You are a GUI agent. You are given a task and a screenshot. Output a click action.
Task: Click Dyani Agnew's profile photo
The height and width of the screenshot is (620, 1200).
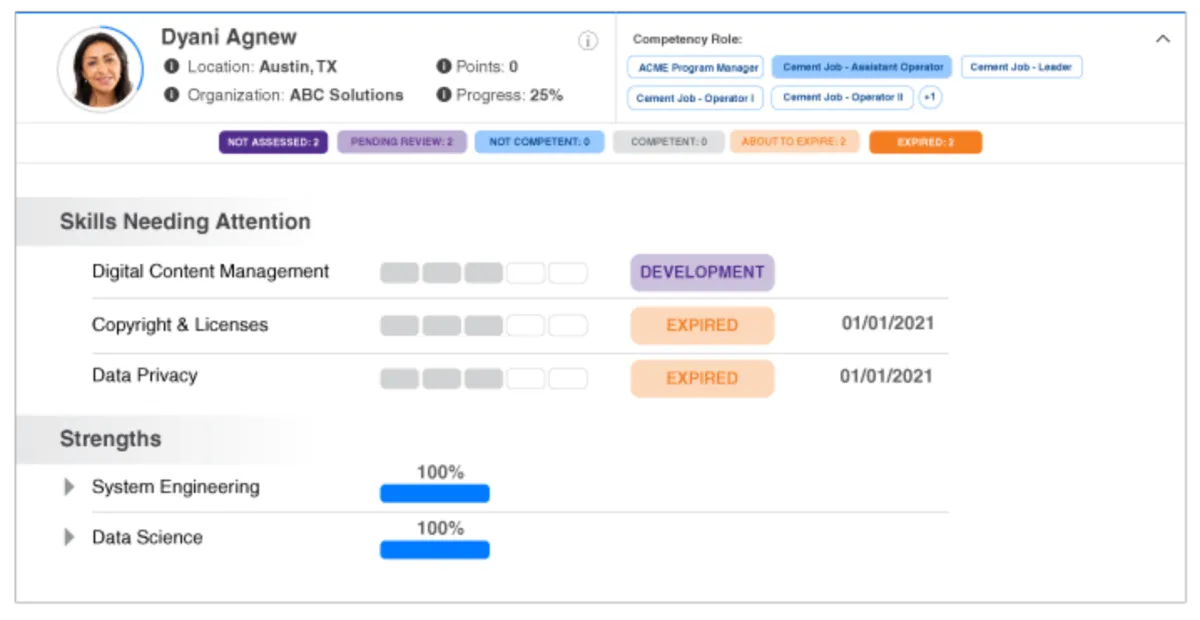[x=101, y=69]
